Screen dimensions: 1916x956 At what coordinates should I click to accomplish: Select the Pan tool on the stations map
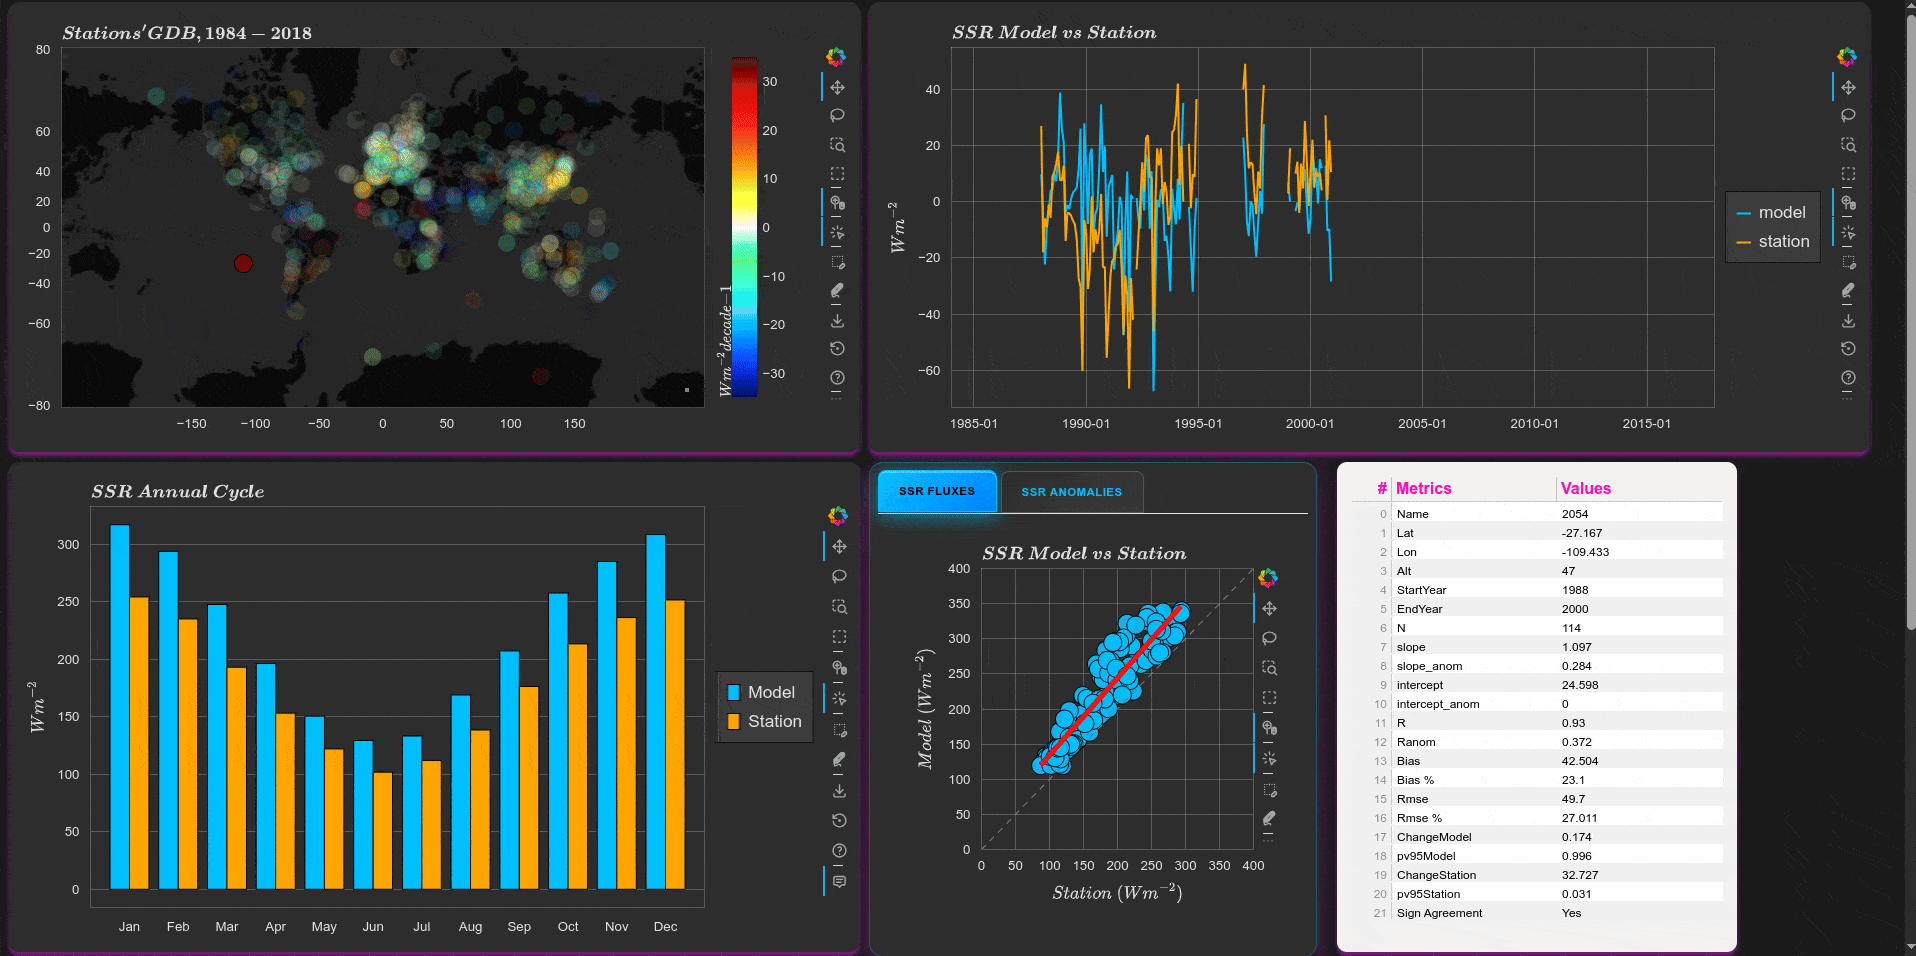[837, 88]
